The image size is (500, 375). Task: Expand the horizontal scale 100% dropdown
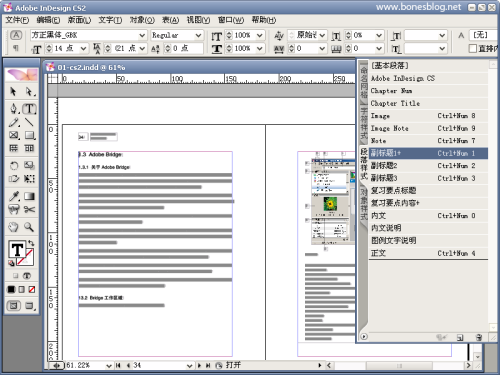pos(260,49)
